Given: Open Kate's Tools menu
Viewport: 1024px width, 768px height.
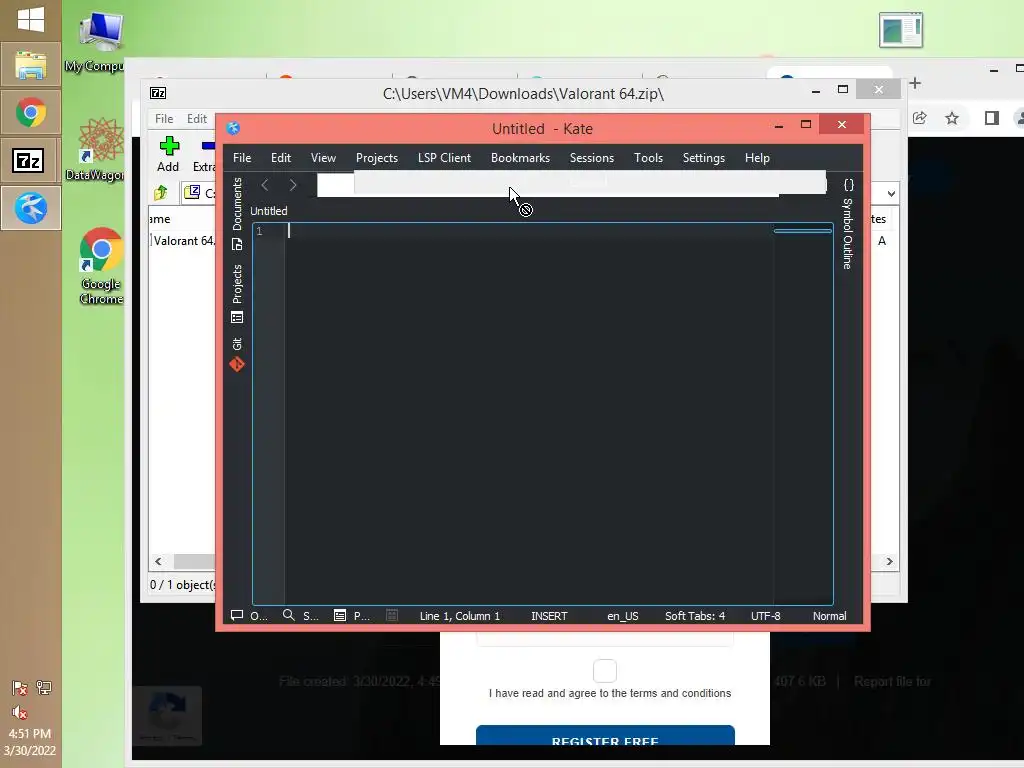Looking at the screenshot, I should point(648,157).
